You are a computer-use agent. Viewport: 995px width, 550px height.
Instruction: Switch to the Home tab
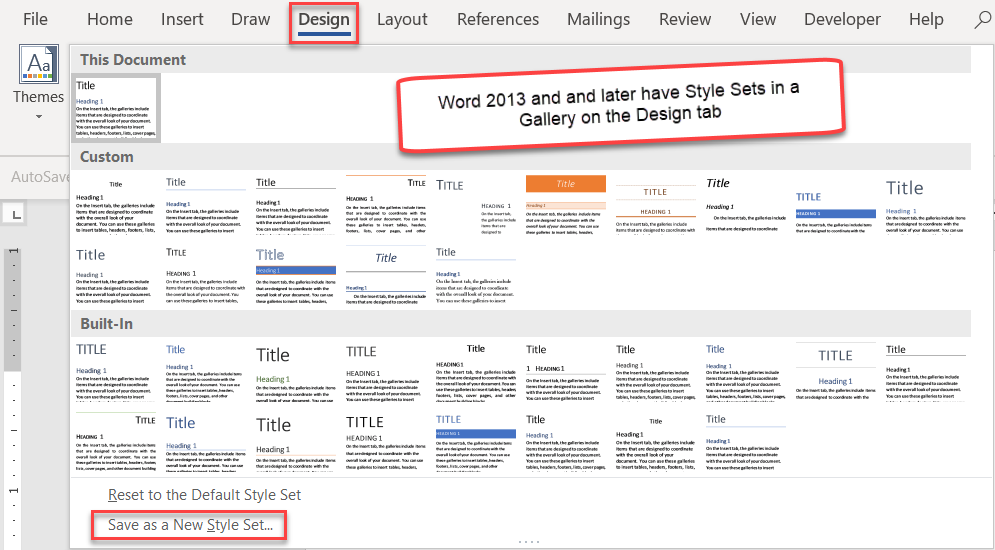pyautogui.click(x=110, y=20)
